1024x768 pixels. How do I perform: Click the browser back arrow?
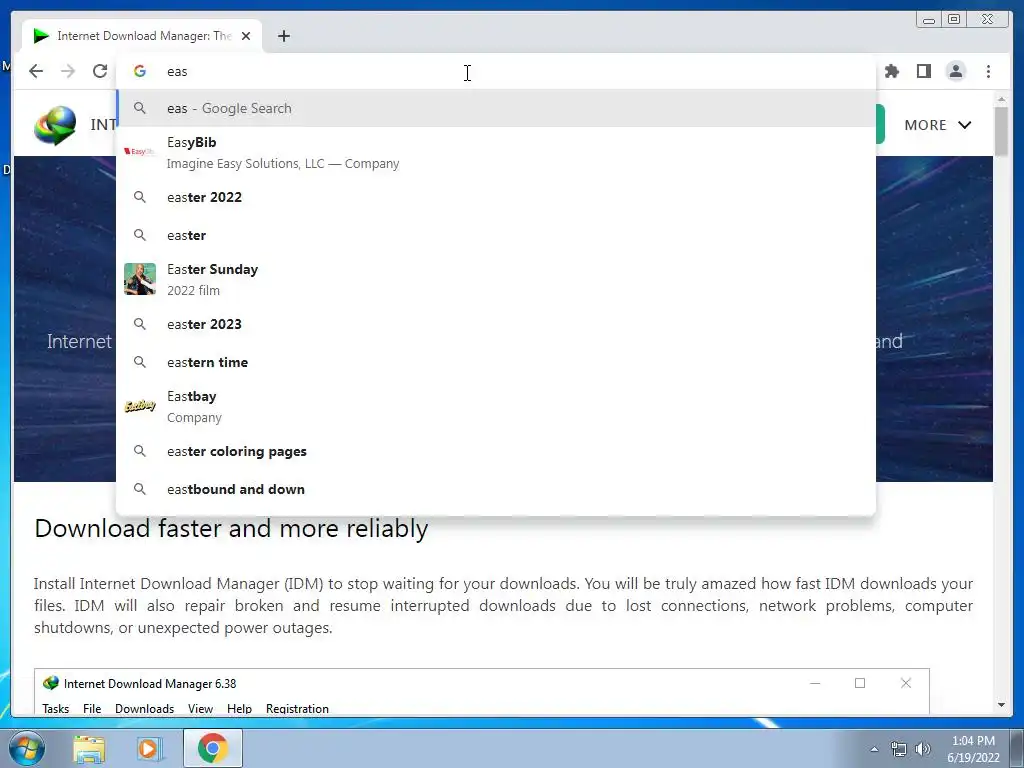[36, 71]
